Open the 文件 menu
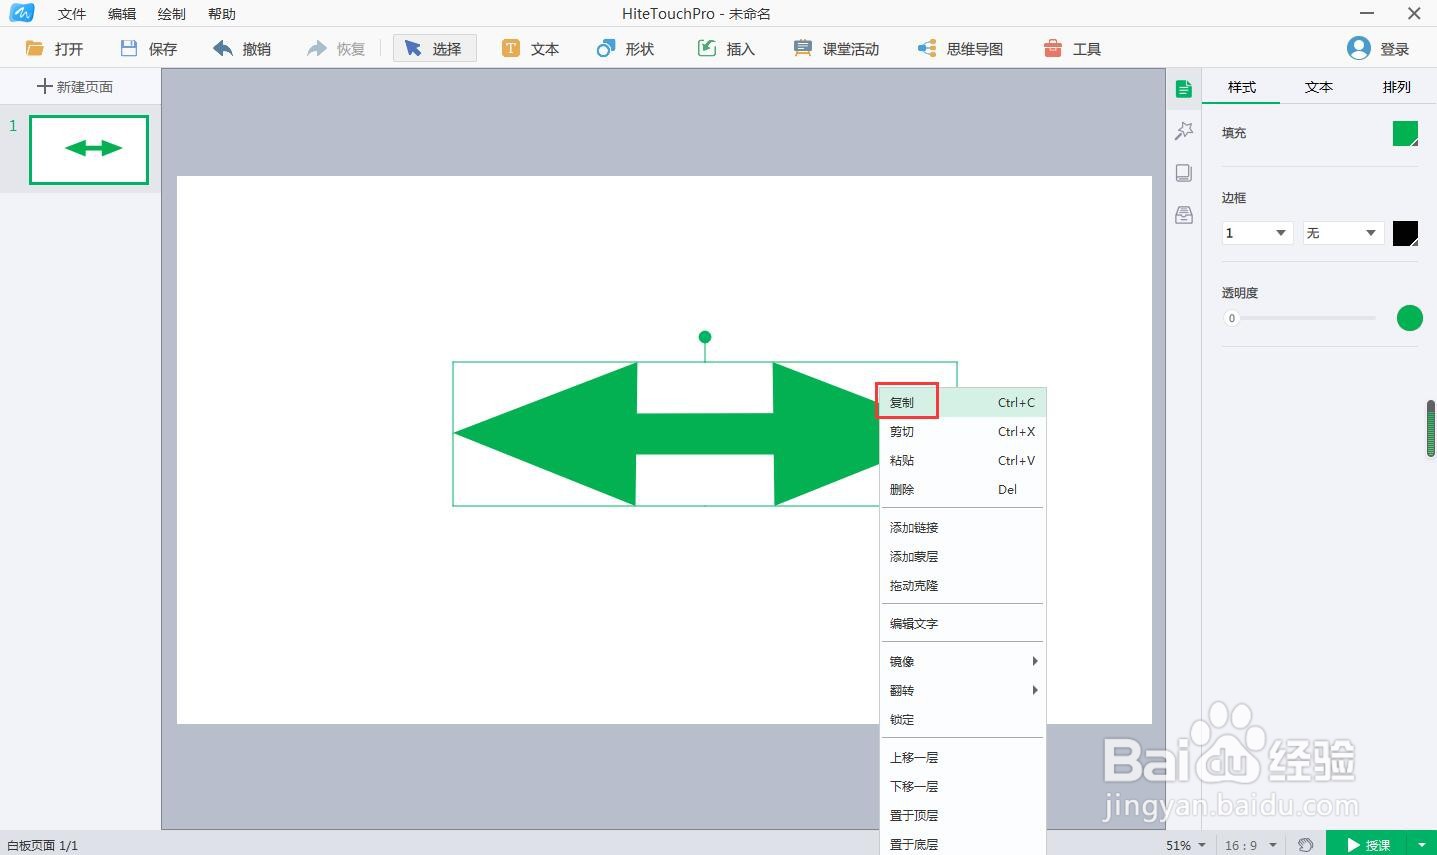 pos(72,14)
